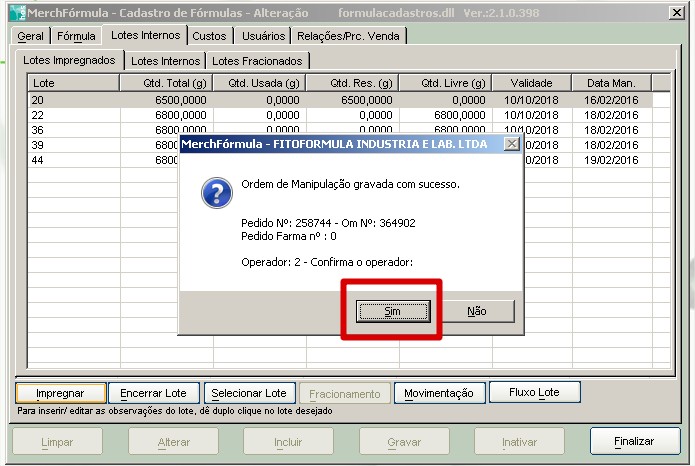Close the MerchFórmula confirmation dialog
The width and height of the screenshot is (695, 466).
pyautogui.click(x=511, y=144)
